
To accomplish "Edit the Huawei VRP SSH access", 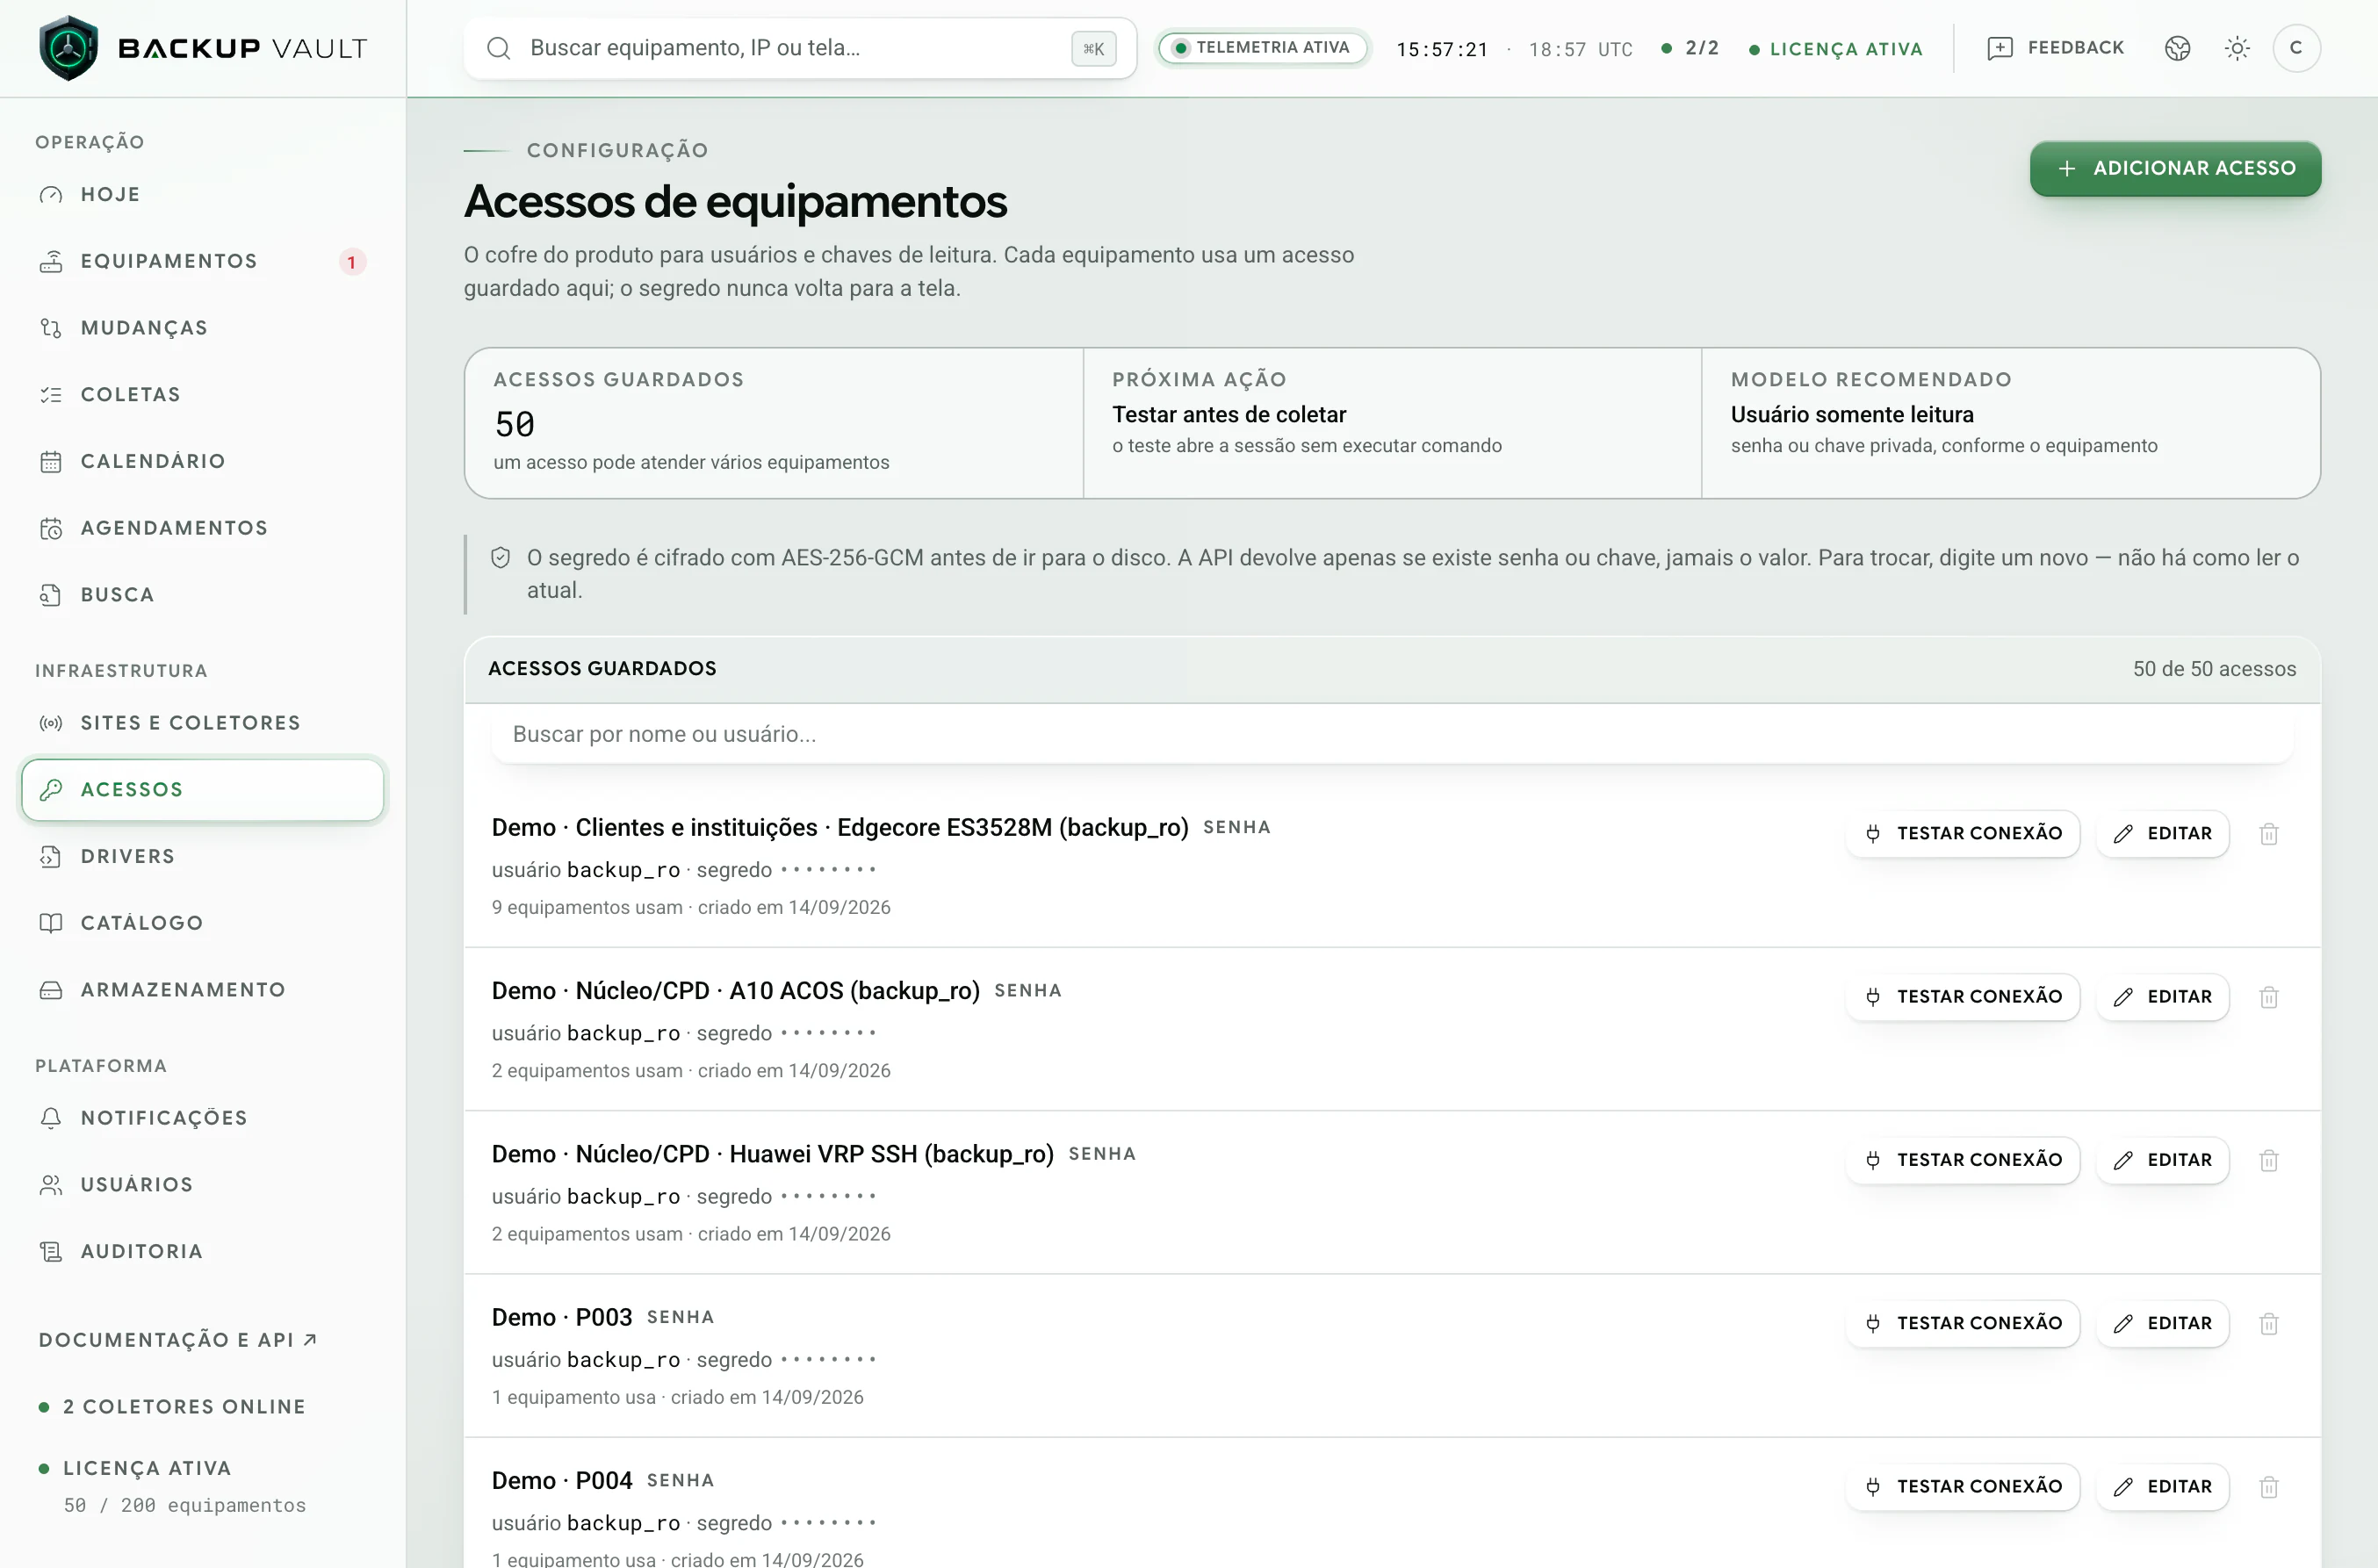I will coord(2162,1160).
